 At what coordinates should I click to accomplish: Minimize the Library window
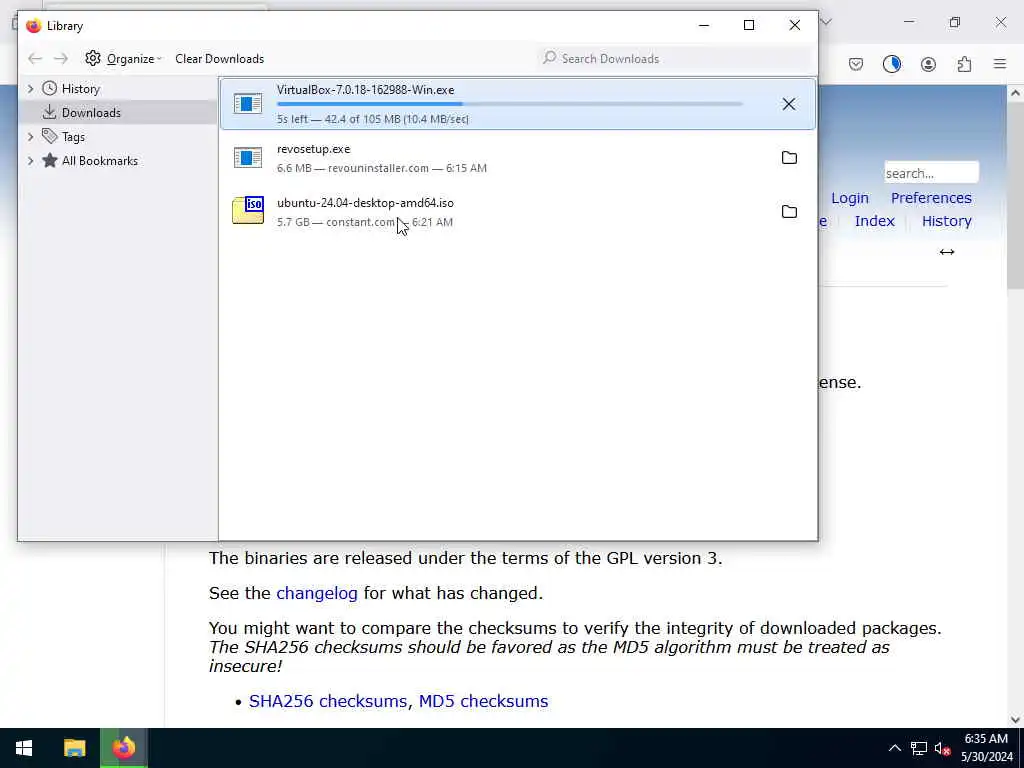tap(703, 25)
